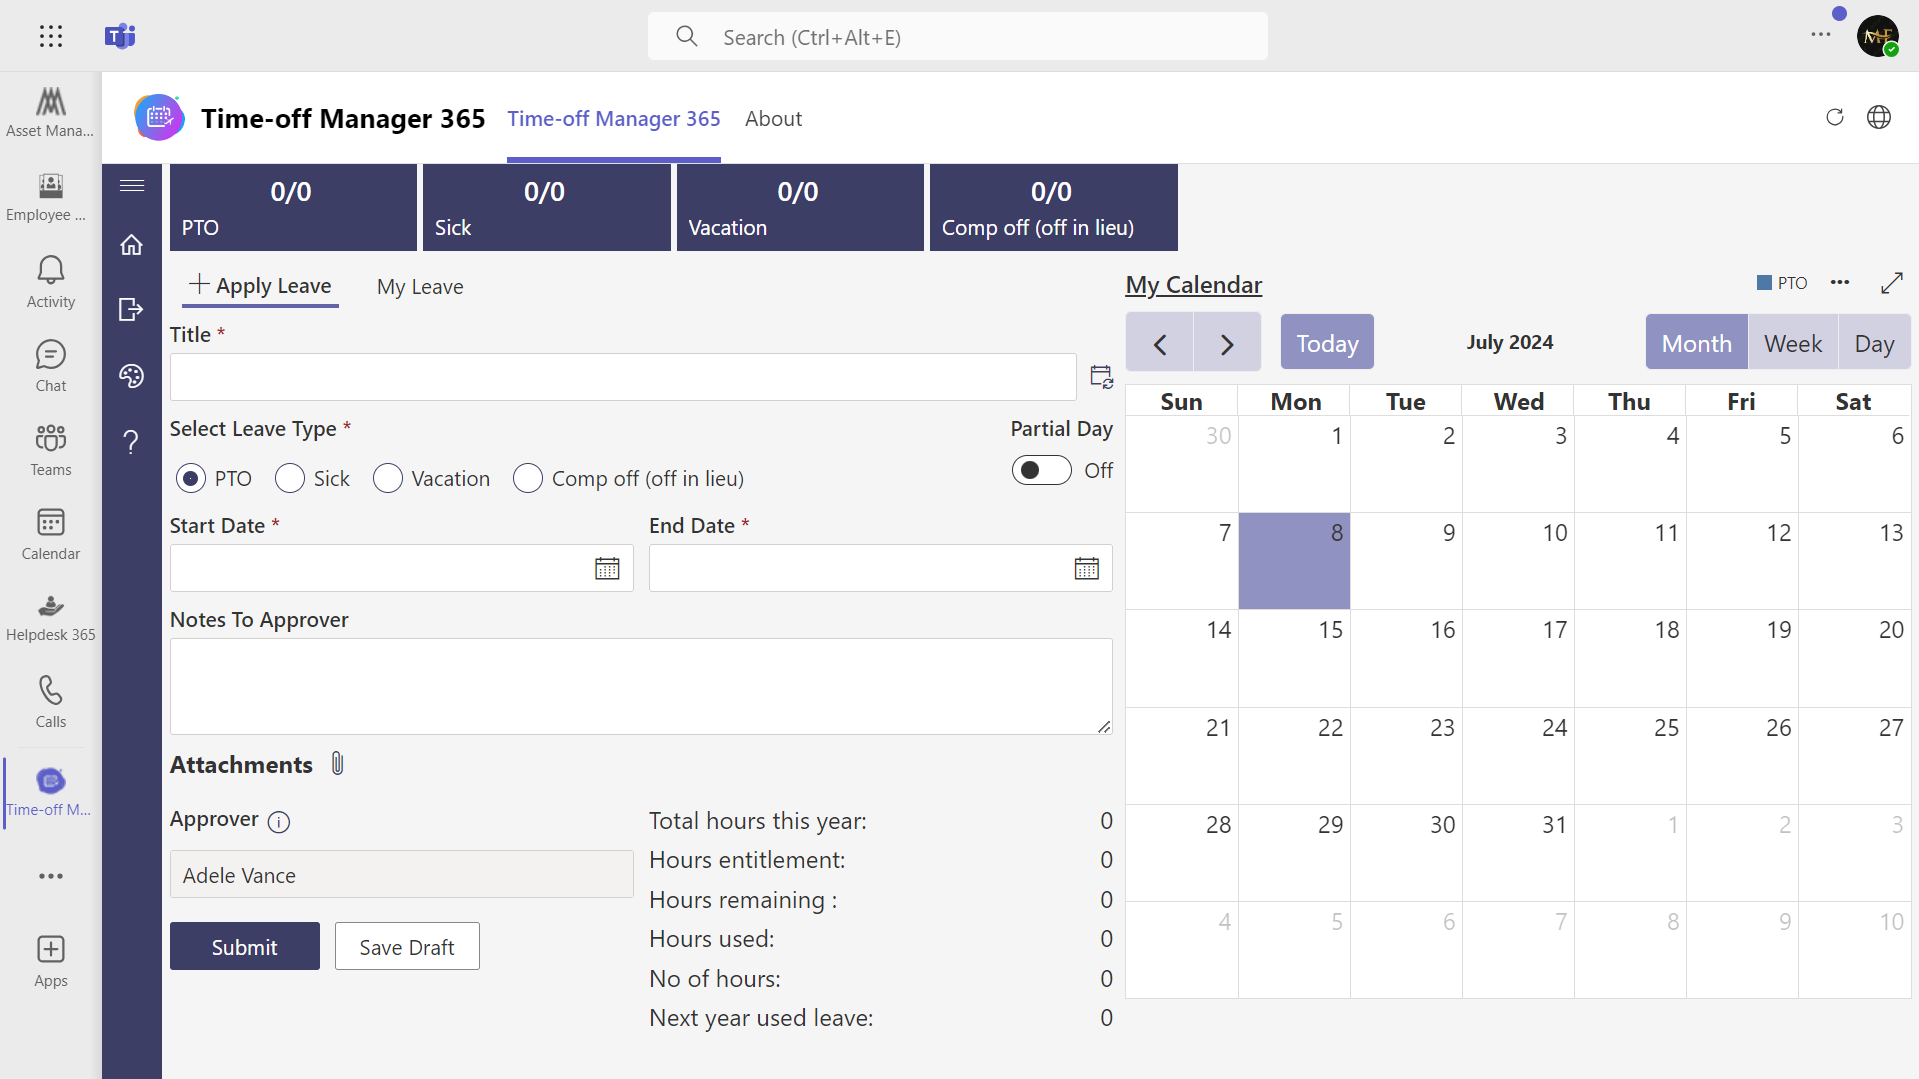Show more apps via sidebar ellipsis
This screenshot has width=1919, height=1079.
click(51, 876)
